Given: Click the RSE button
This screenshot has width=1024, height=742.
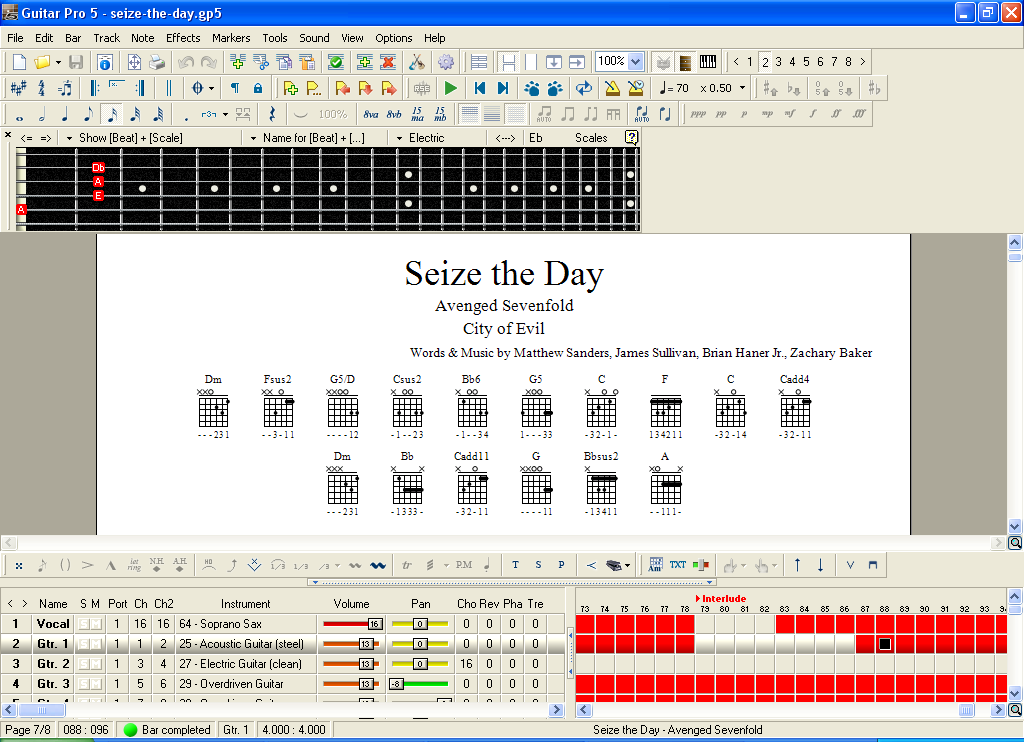Looking at the screenshot, I should tap(422, 88).
